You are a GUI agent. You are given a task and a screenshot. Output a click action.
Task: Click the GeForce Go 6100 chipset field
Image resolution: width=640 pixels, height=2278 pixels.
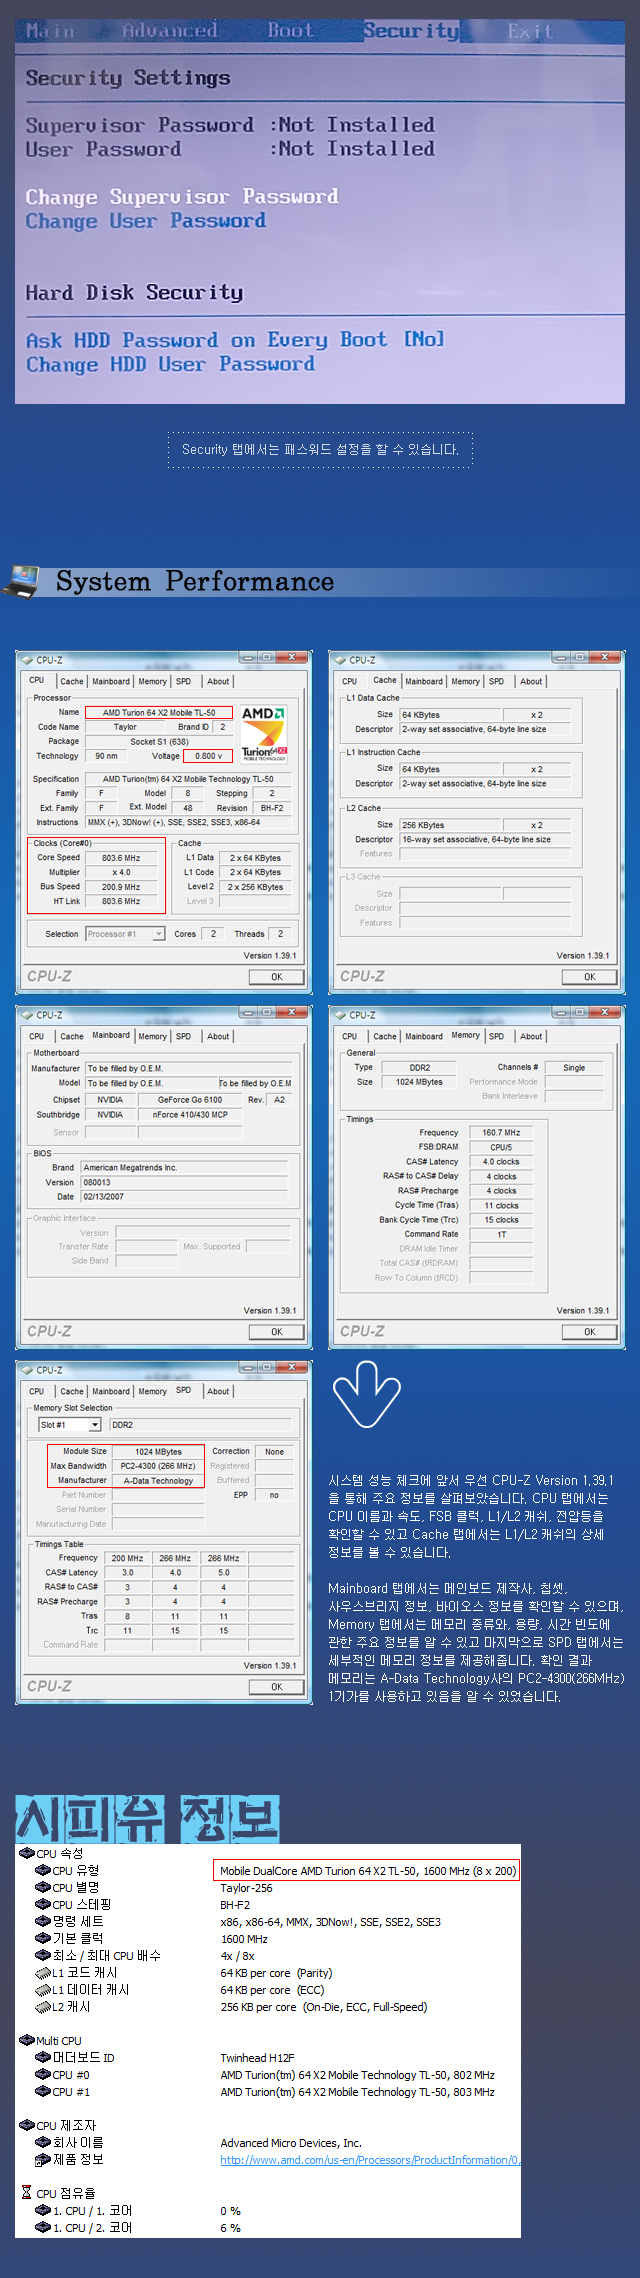point(190,1099)
